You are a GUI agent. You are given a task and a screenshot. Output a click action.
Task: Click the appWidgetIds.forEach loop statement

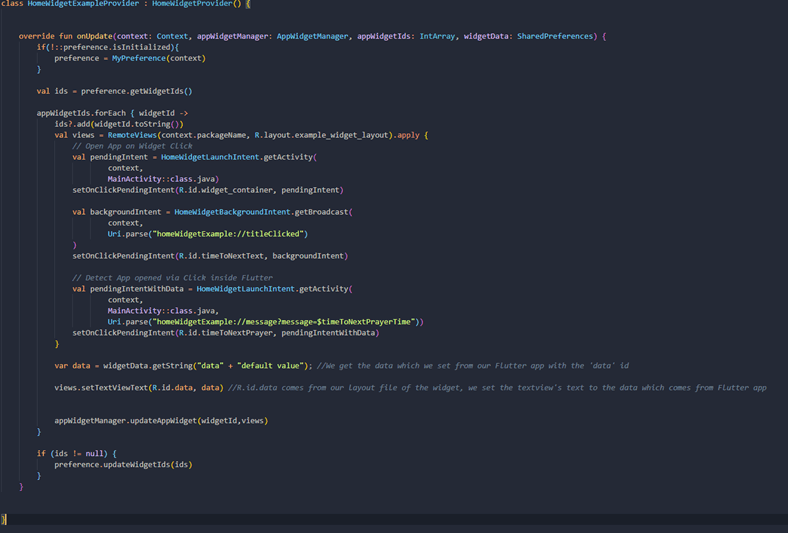tap(84, 113)
